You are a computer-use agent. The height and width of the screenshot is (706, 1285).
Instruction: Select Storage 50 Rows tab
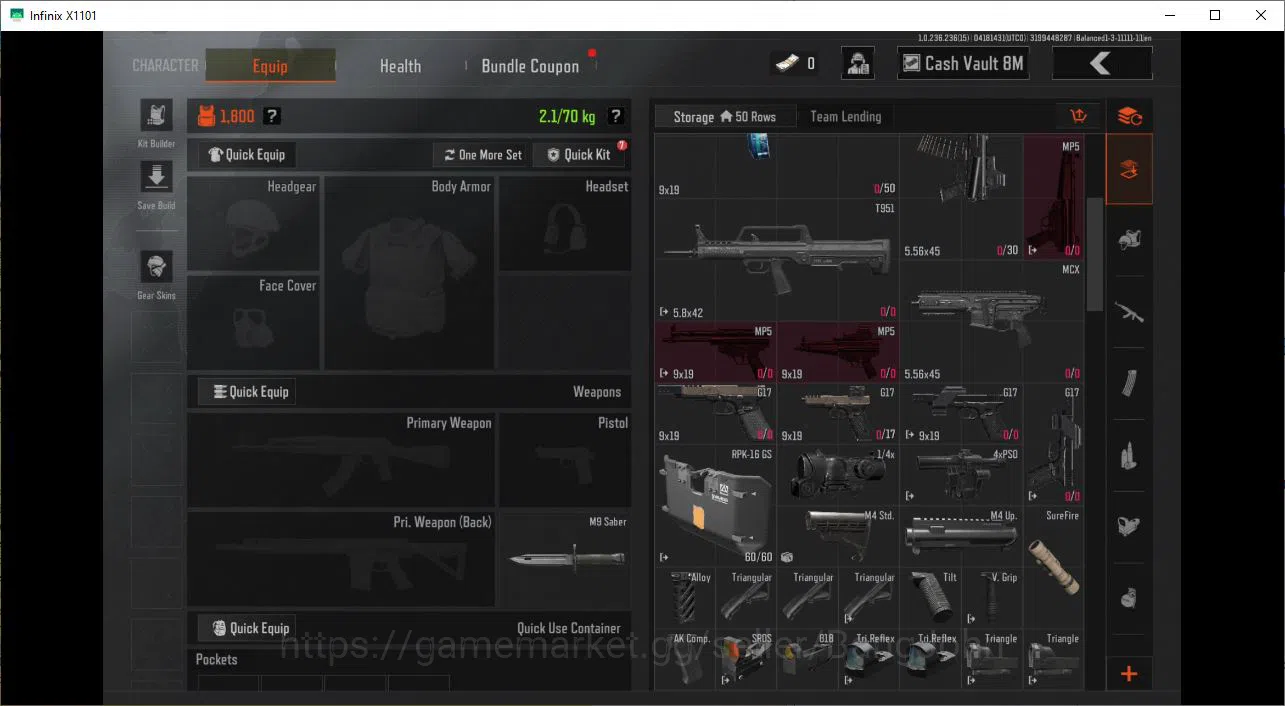tap(725, 116)
